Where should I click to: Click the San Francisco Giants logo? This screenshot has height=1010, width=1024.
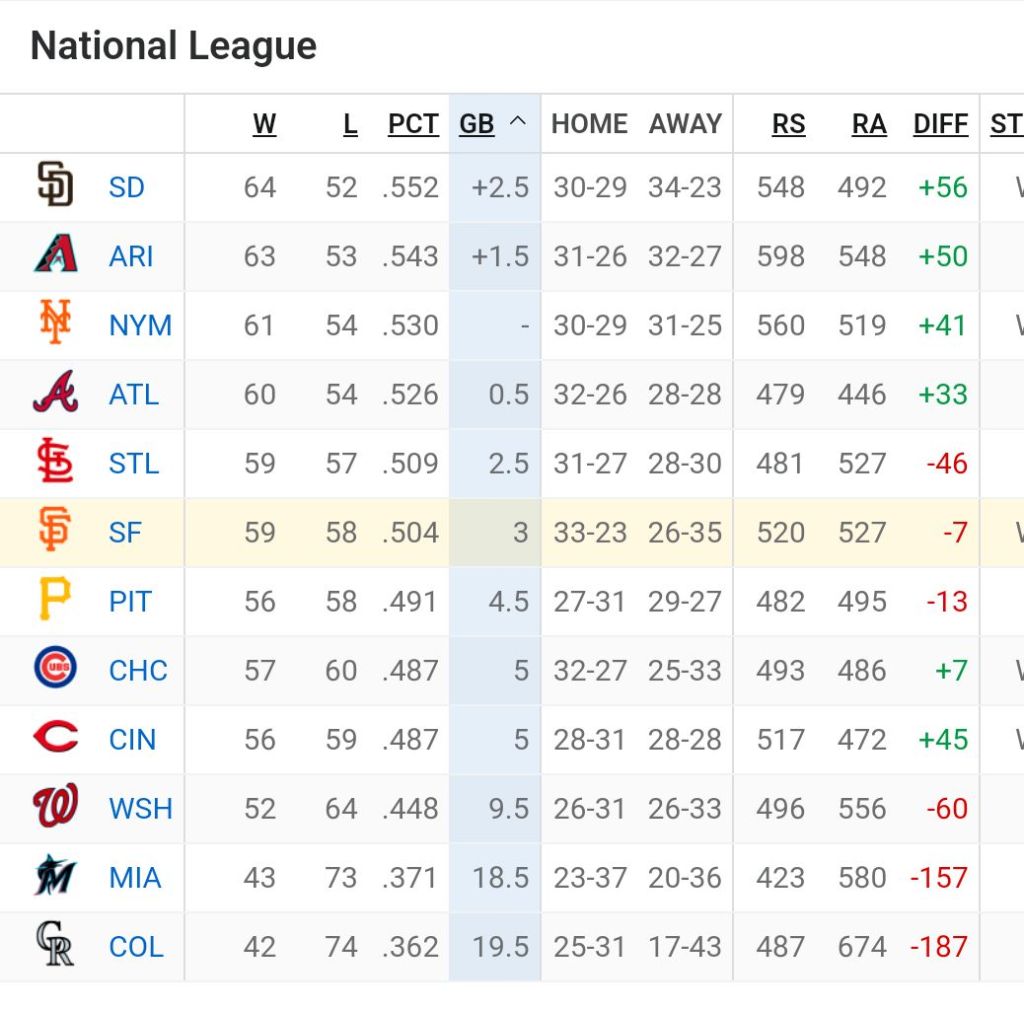pyautogui.click(x=55, y=531)
